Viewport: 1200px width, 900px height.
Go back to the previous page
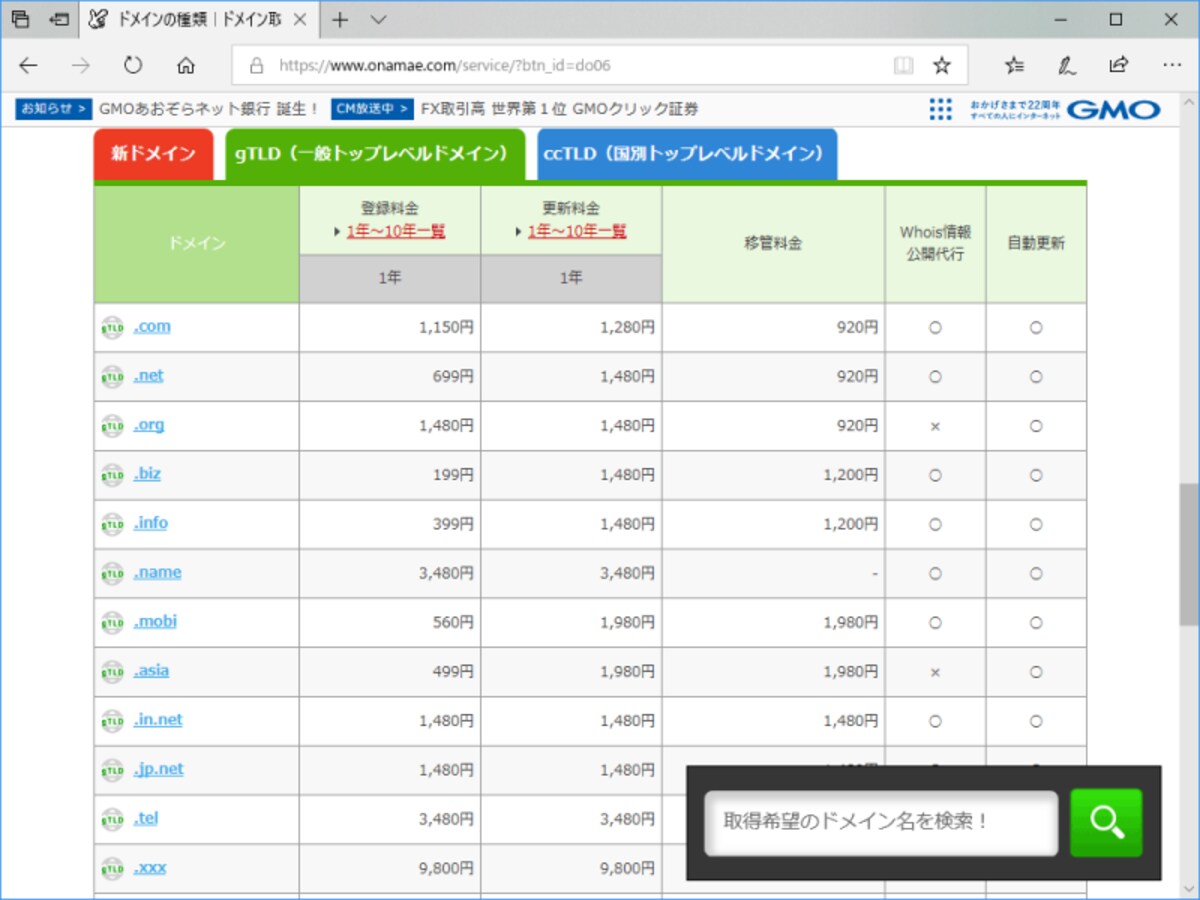pos(28,66)
